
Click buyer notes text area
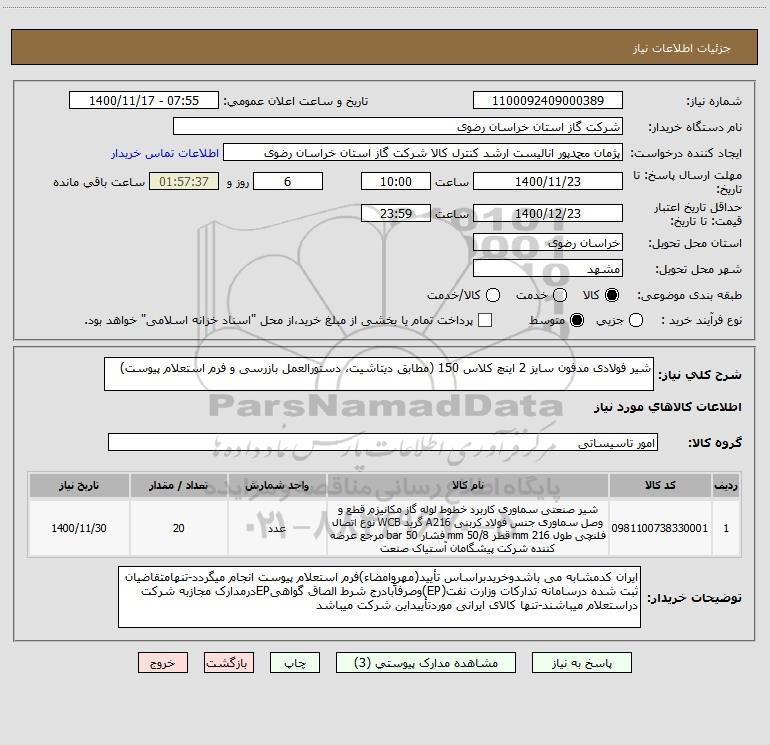click(x=379, y=597)
